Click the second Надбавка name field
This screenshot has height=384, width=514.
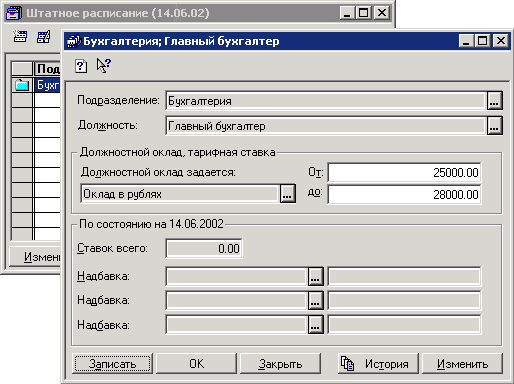tap(236, 301)
